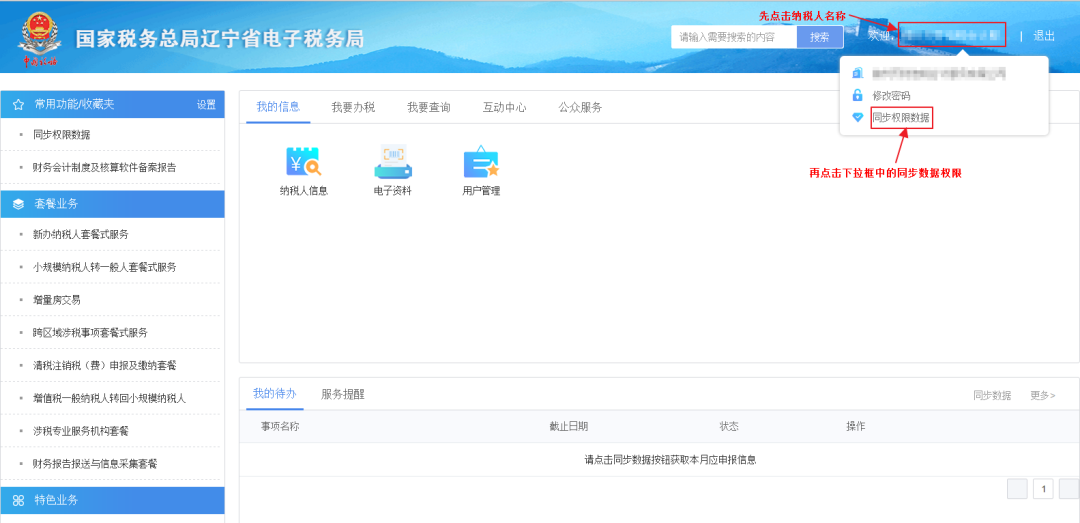Click the 截止日期 column header
The image size is (1080, 523).
coord(569,427)
